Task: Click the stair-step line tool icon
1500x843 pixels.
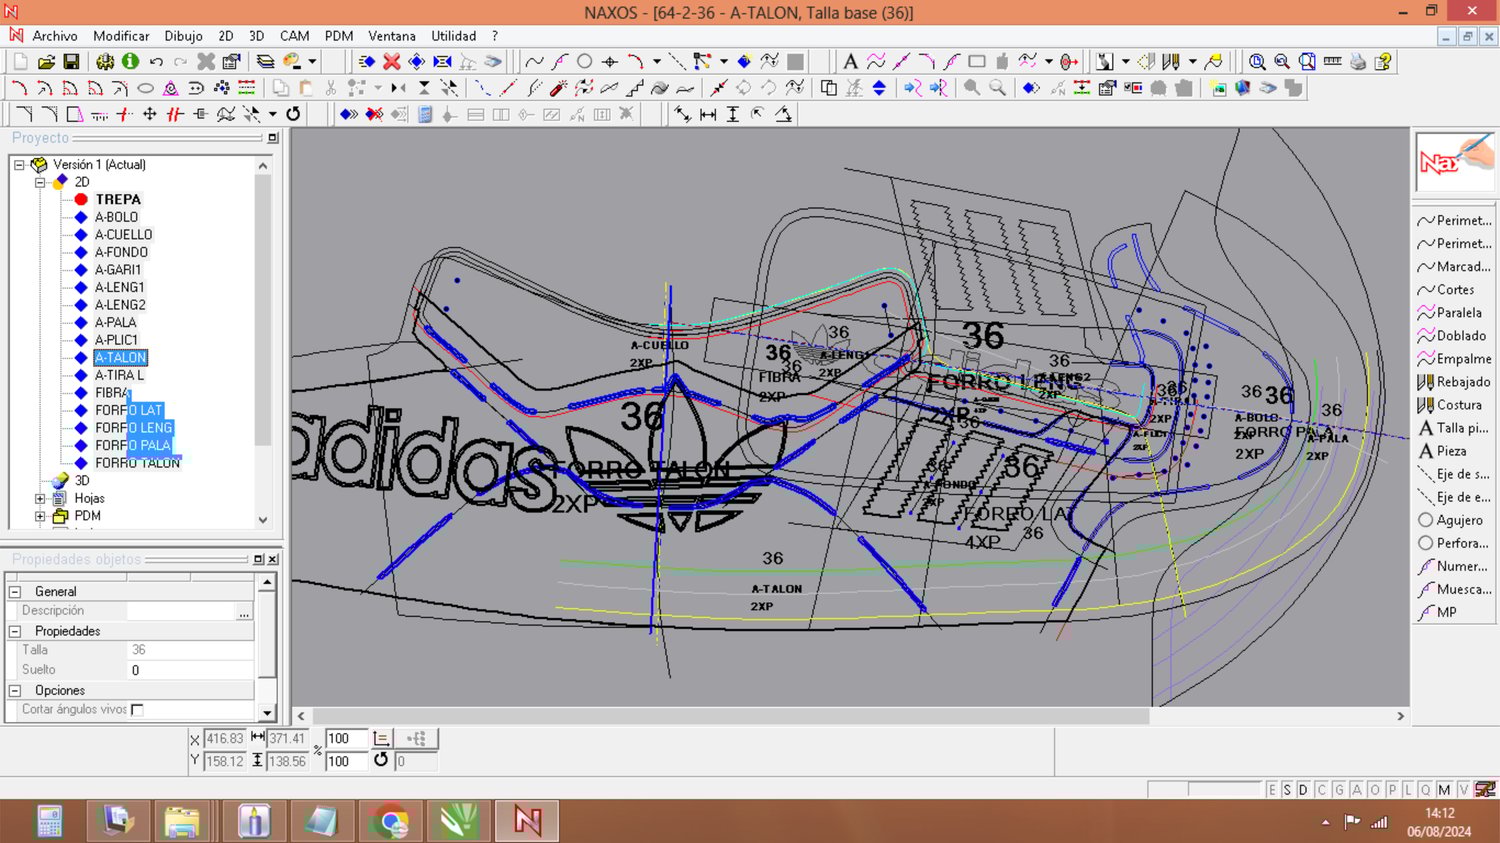Action: [x=634, y=88]
